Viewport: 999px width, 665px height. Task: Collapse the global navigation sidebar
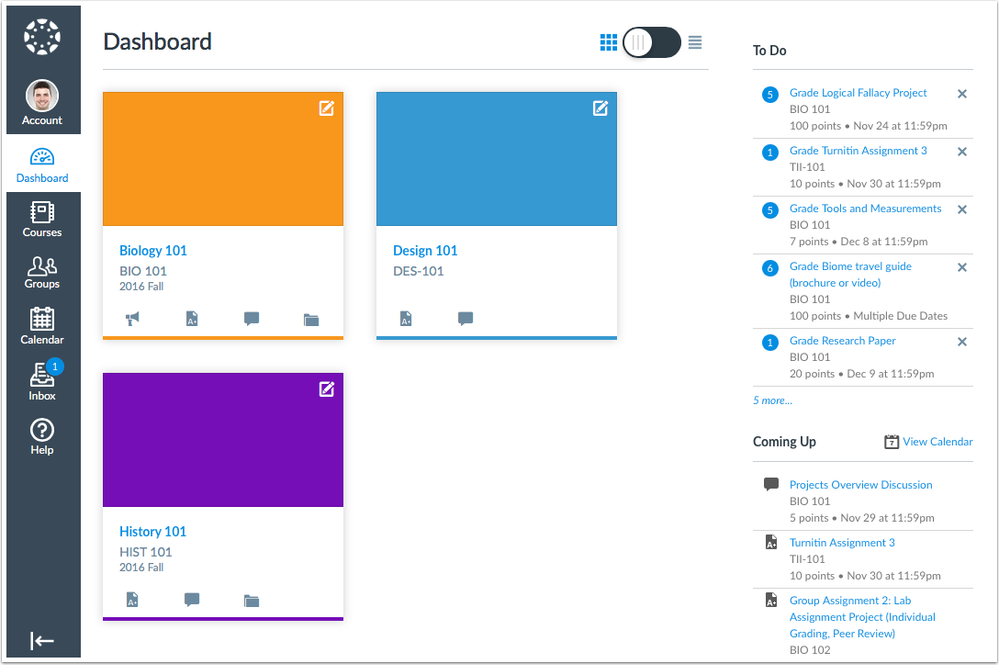[x=42, y=641]
